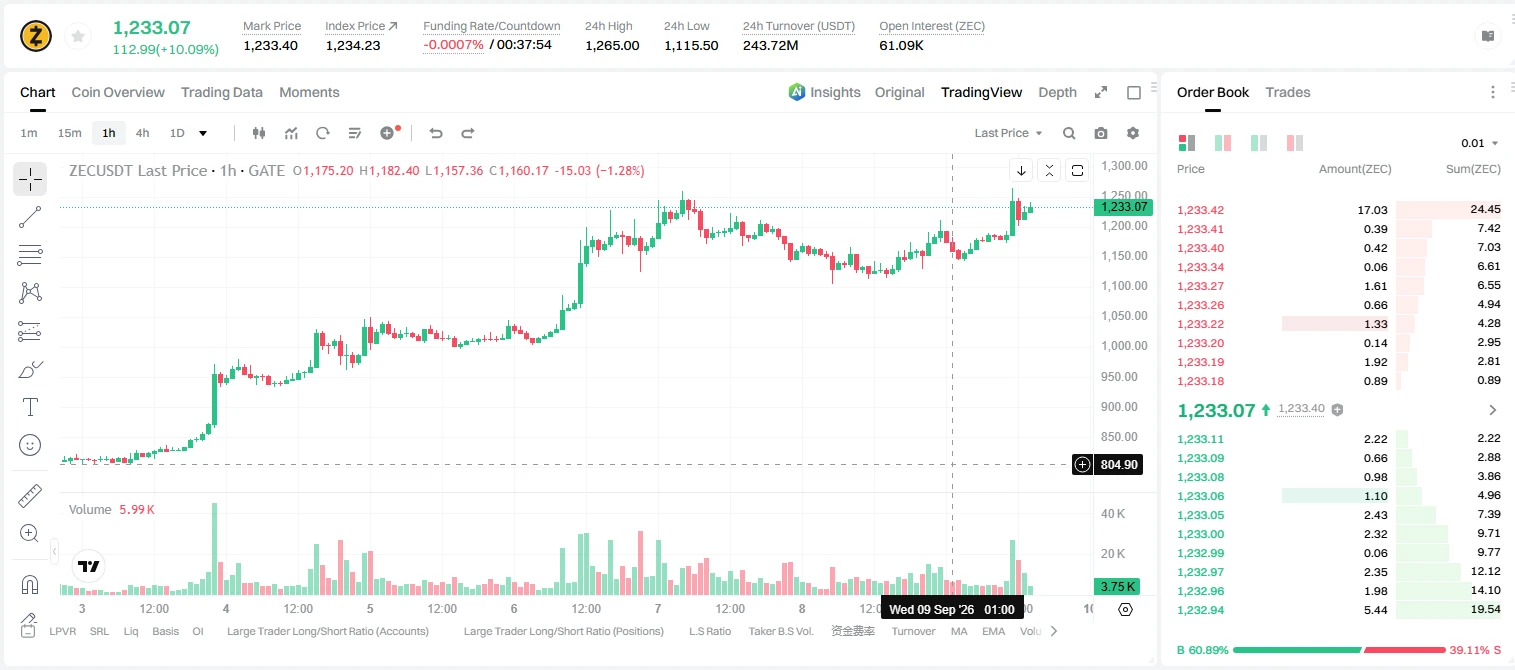This screenshot has width=1515, height=670.
Task: Expand the time interval dropdown arrow
Action: (203, 133)
